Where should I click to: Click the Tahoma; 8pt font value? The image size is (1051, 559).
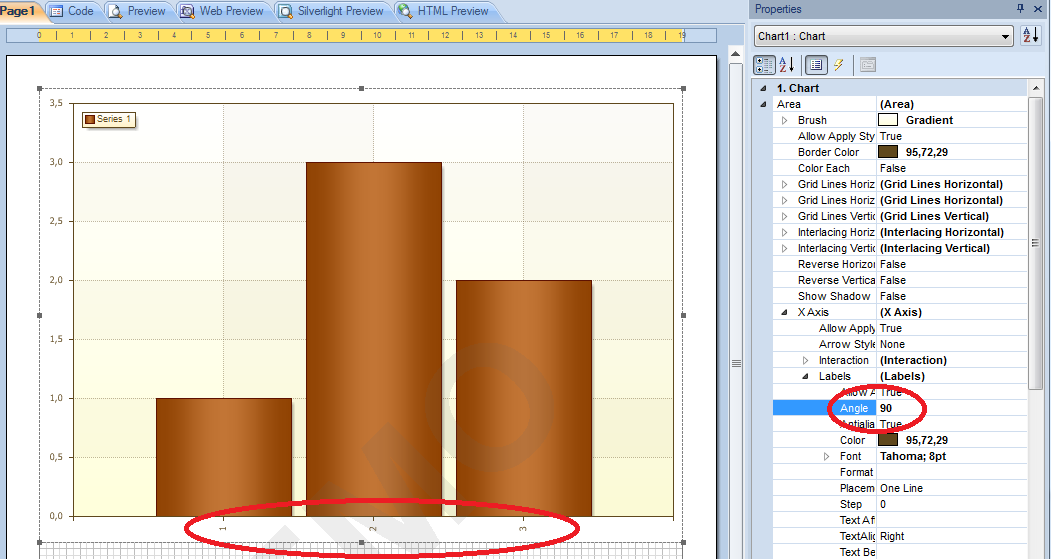913,456
